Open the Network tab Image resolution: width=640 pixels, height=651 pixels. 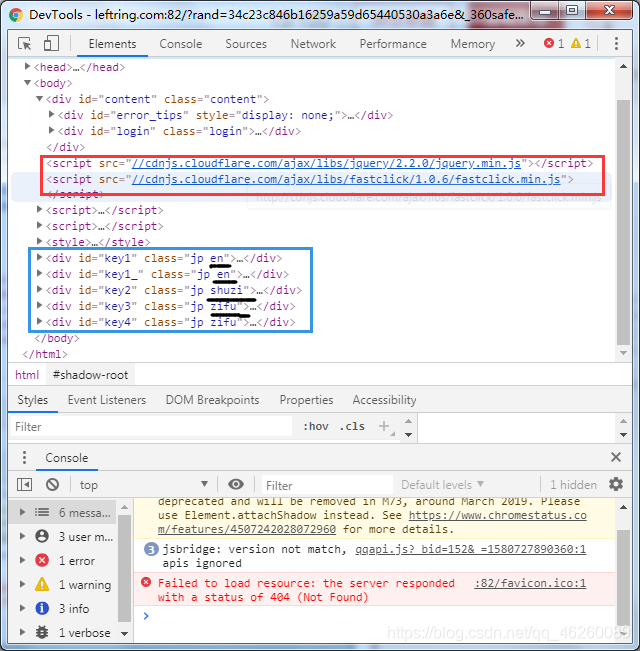[313, 44]
